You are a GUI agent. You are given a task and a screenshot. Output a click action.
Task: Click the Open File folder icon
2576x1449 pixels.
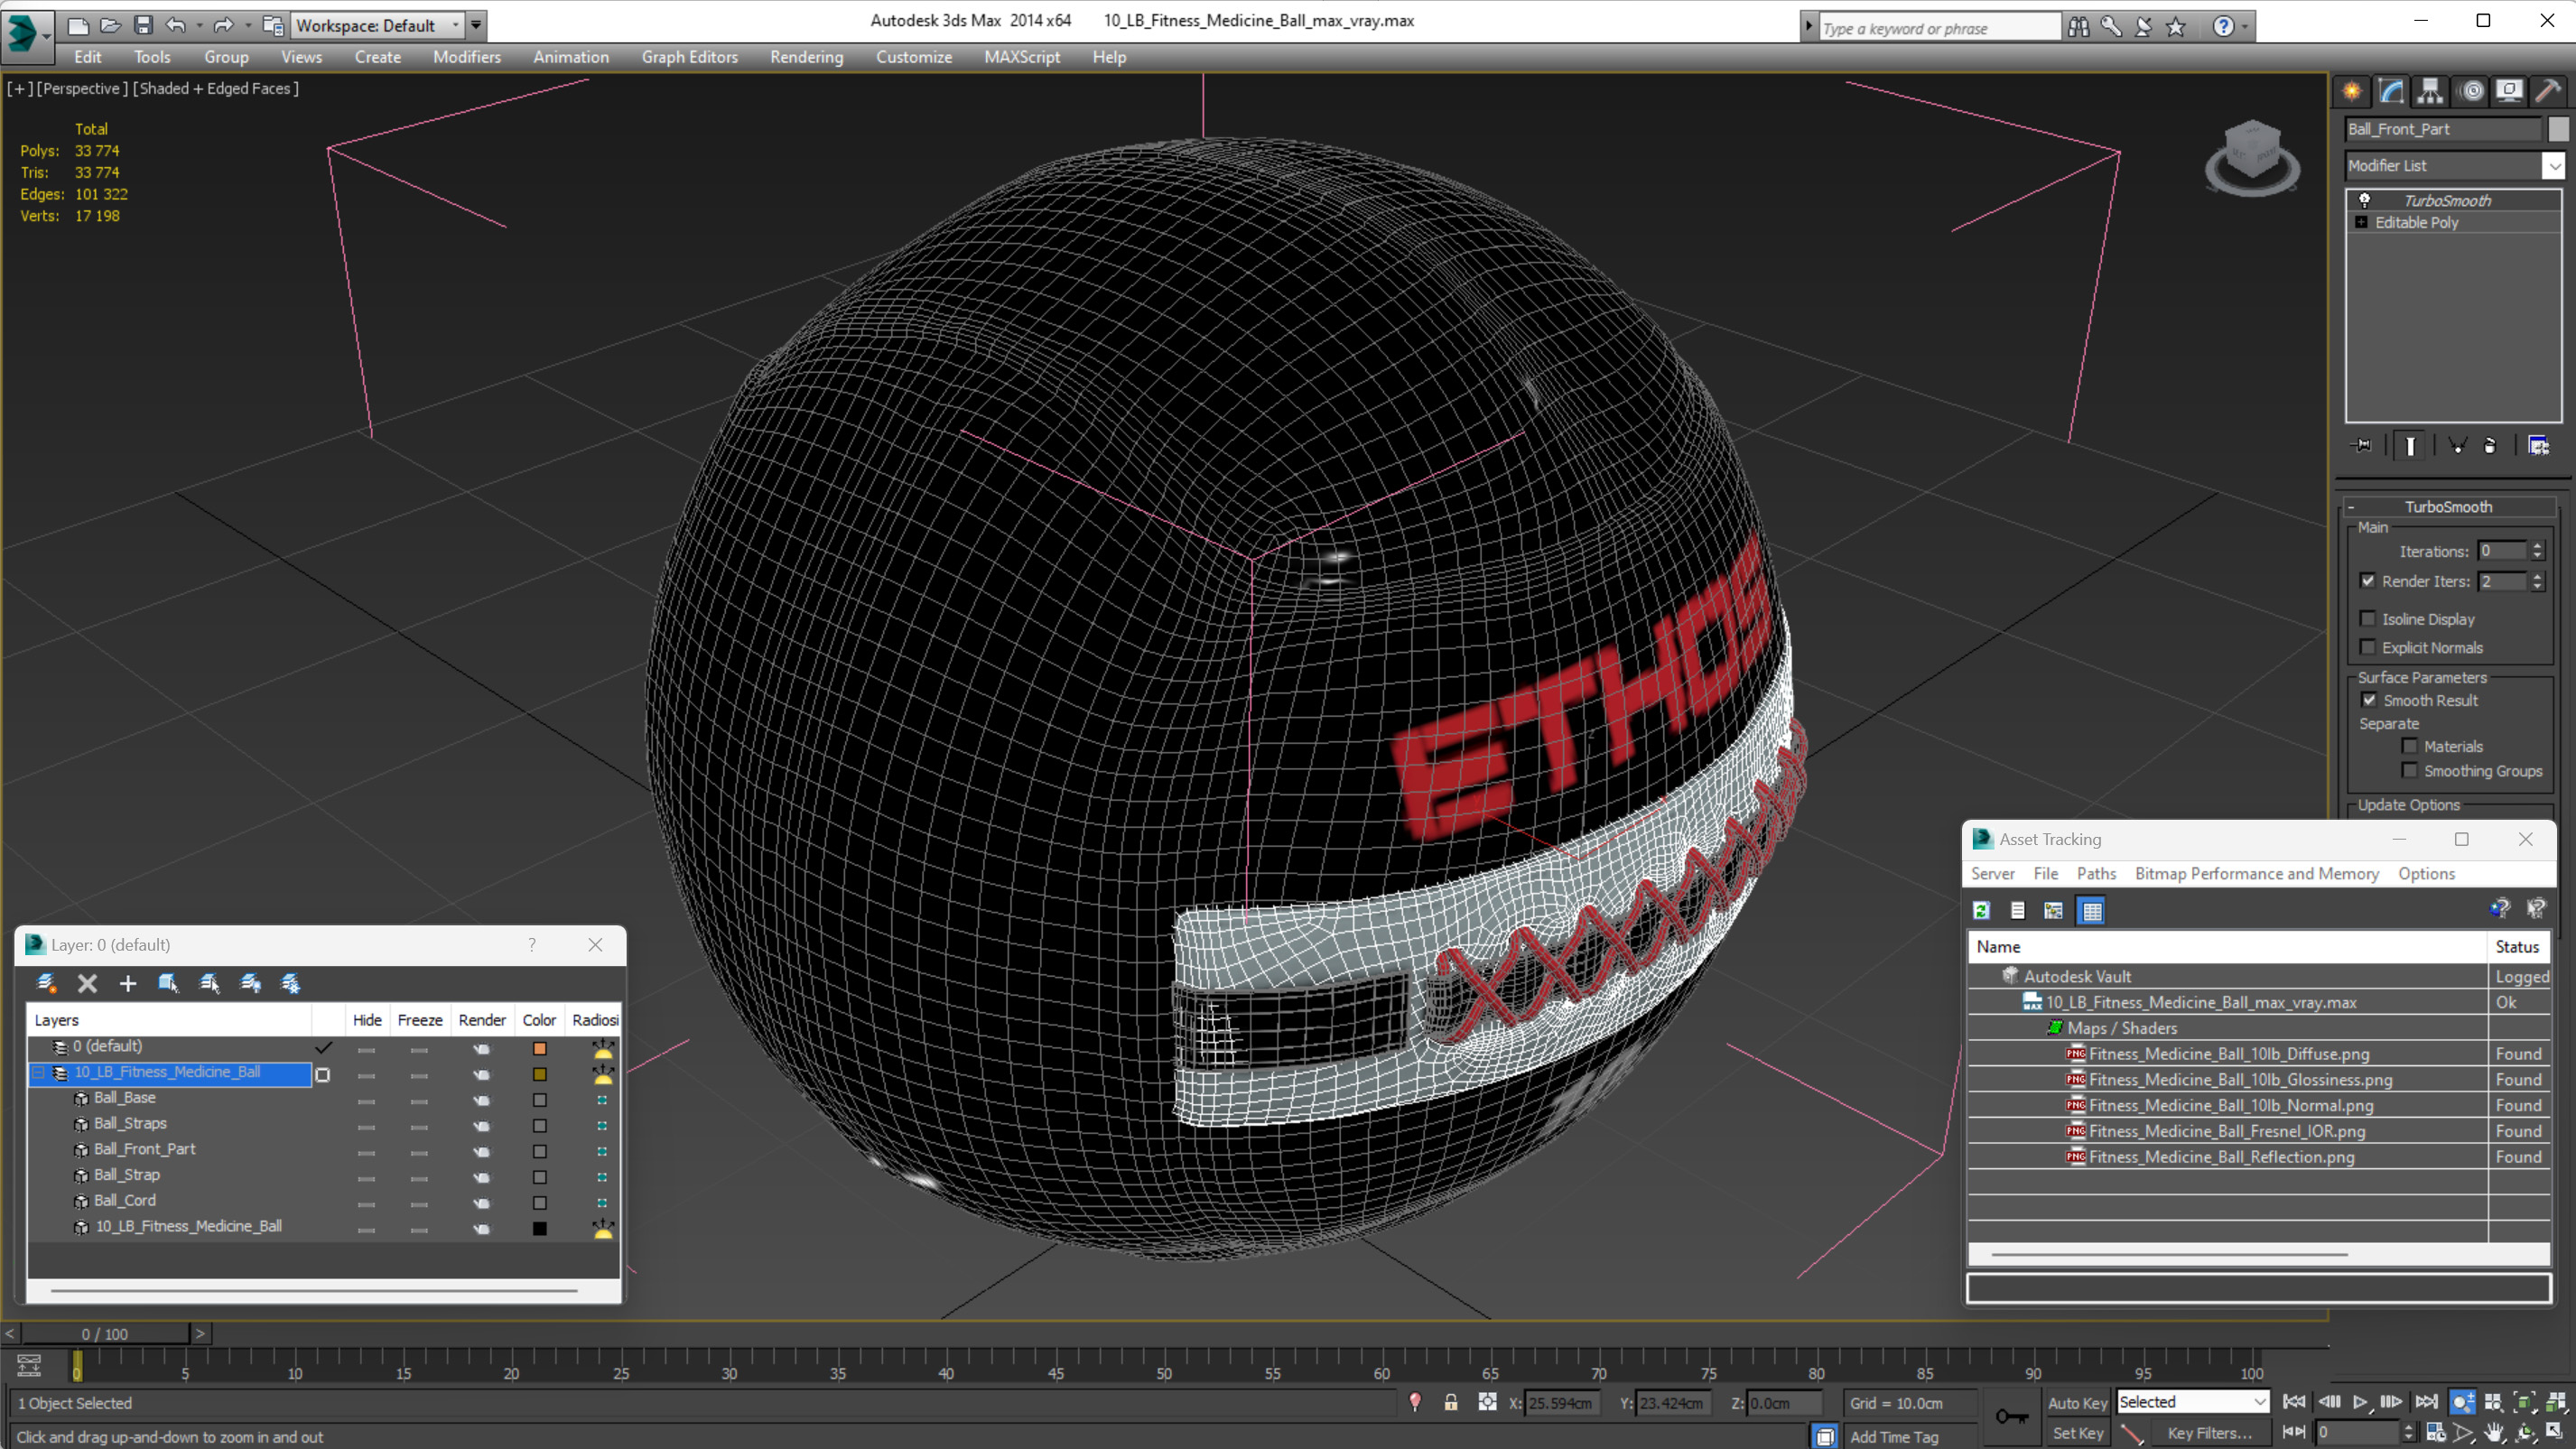coord(110,25)
